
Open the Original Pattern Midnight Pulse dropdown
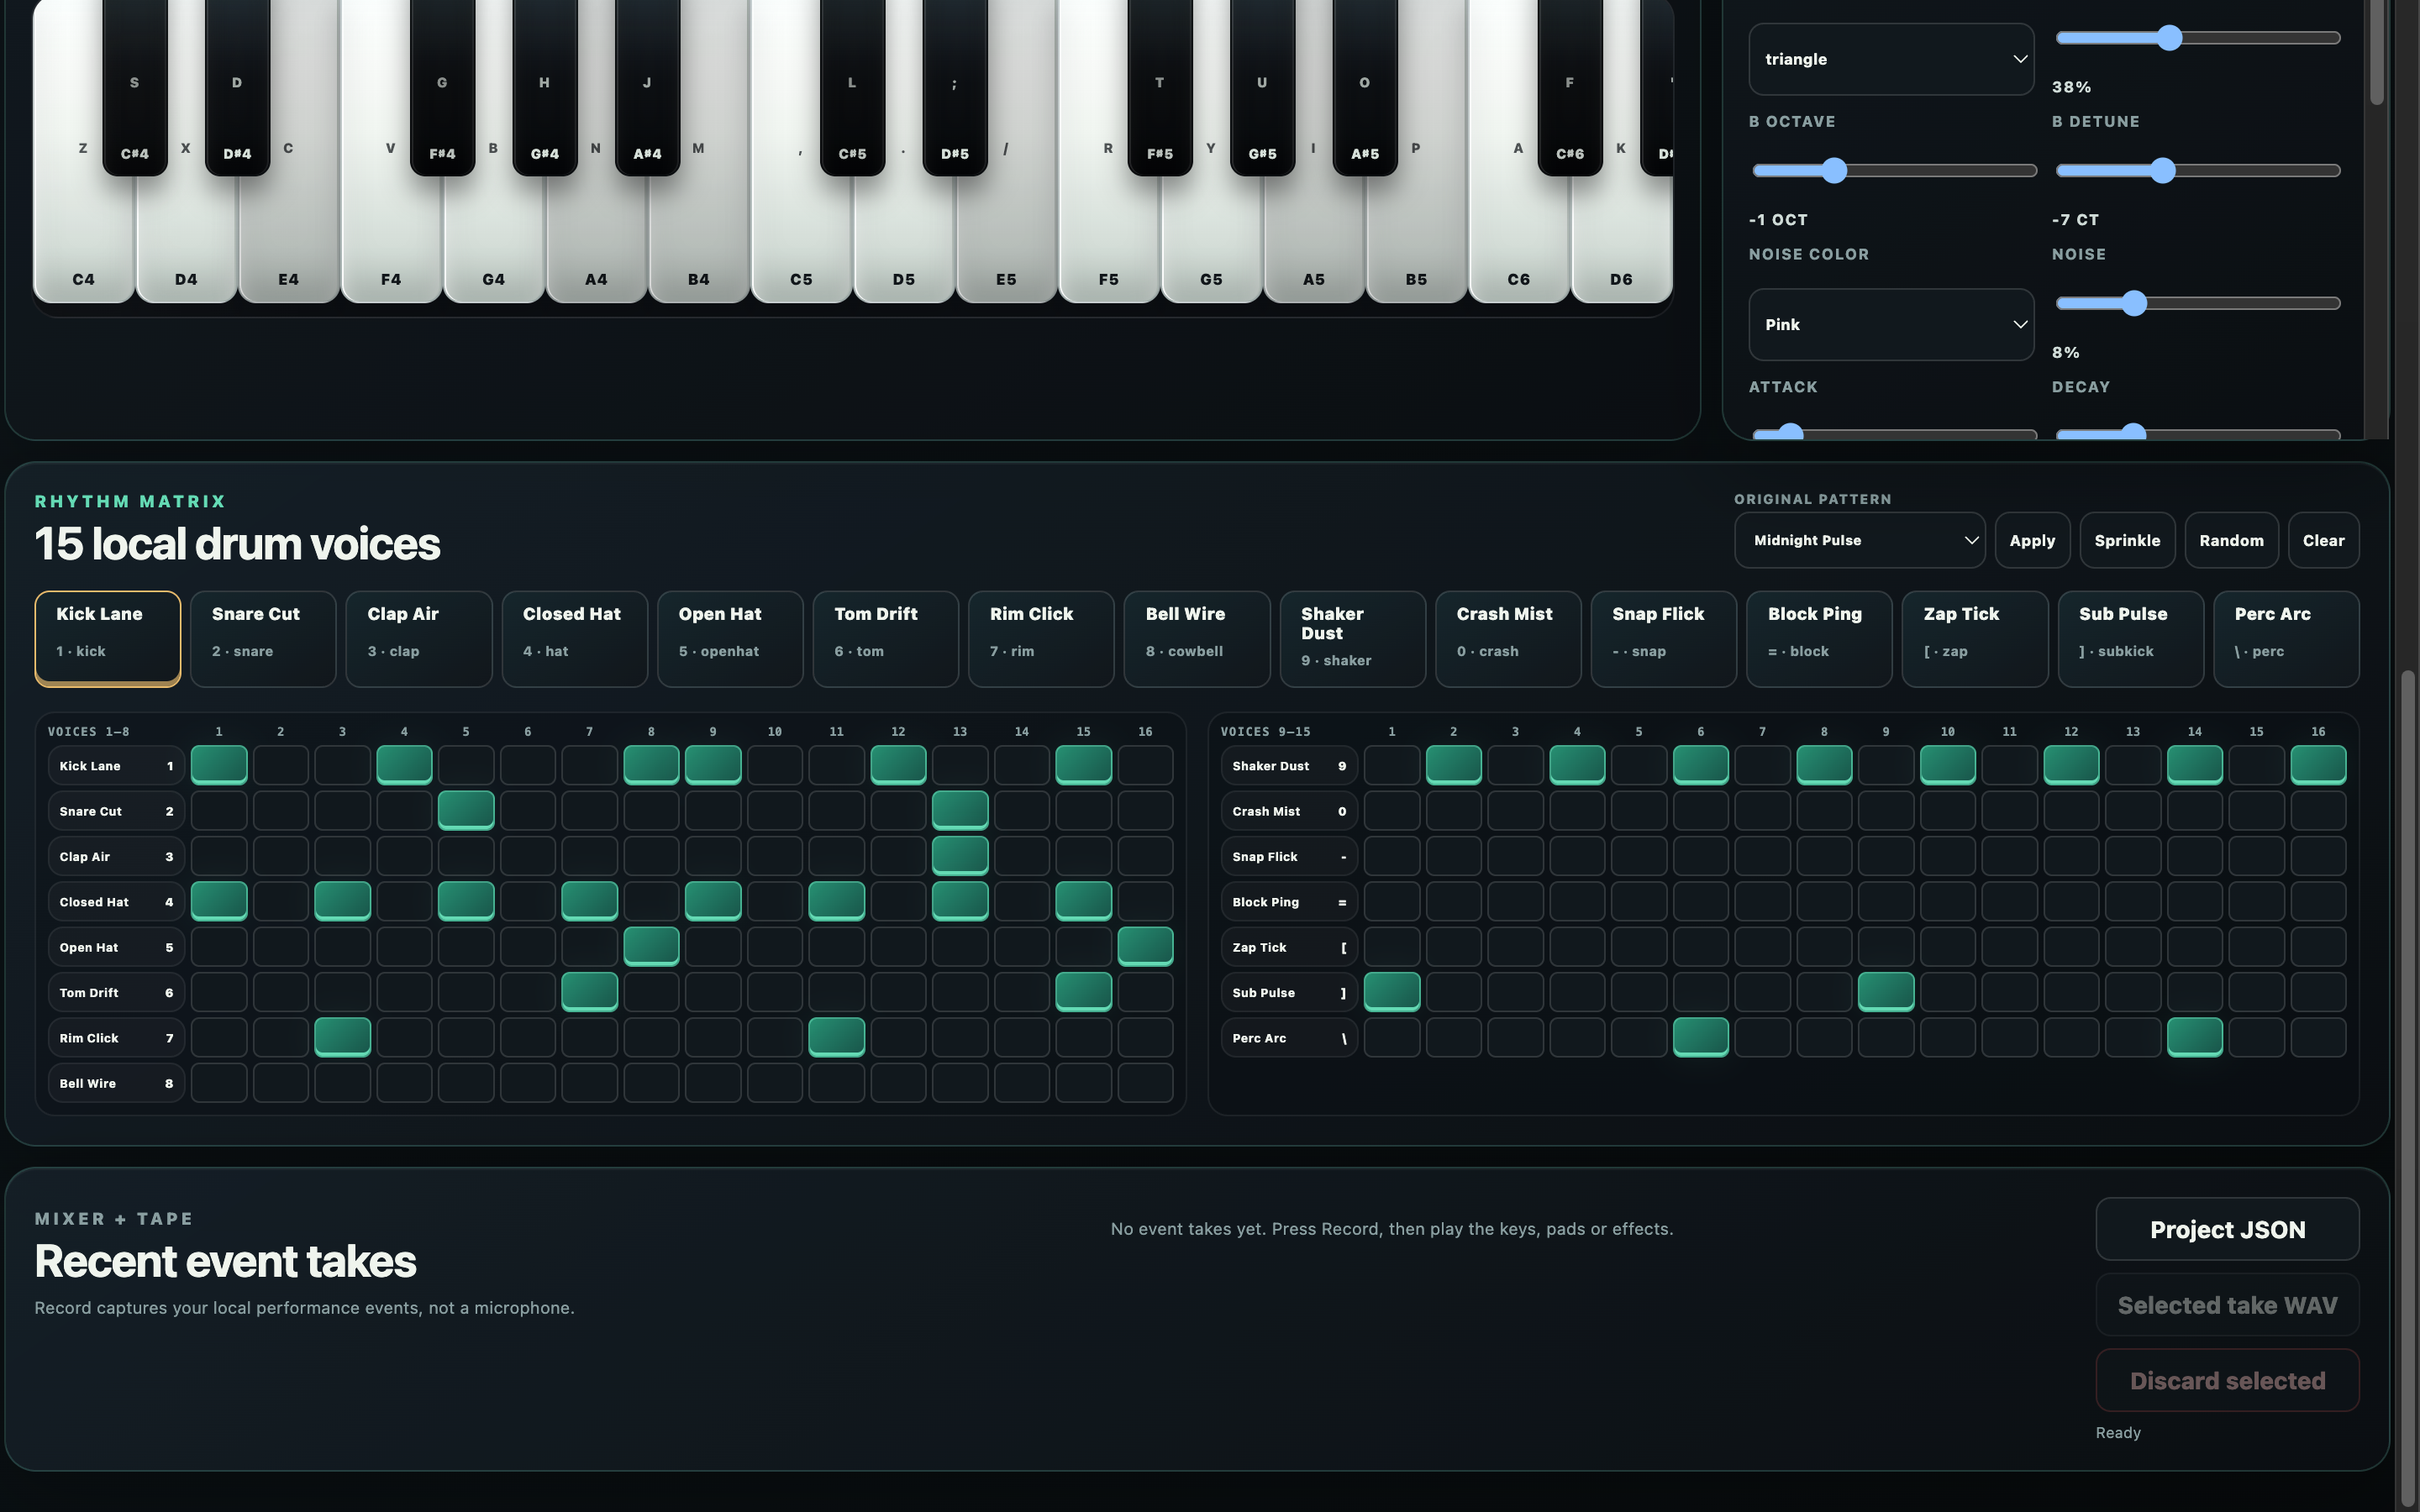(x=1860, y=540)
